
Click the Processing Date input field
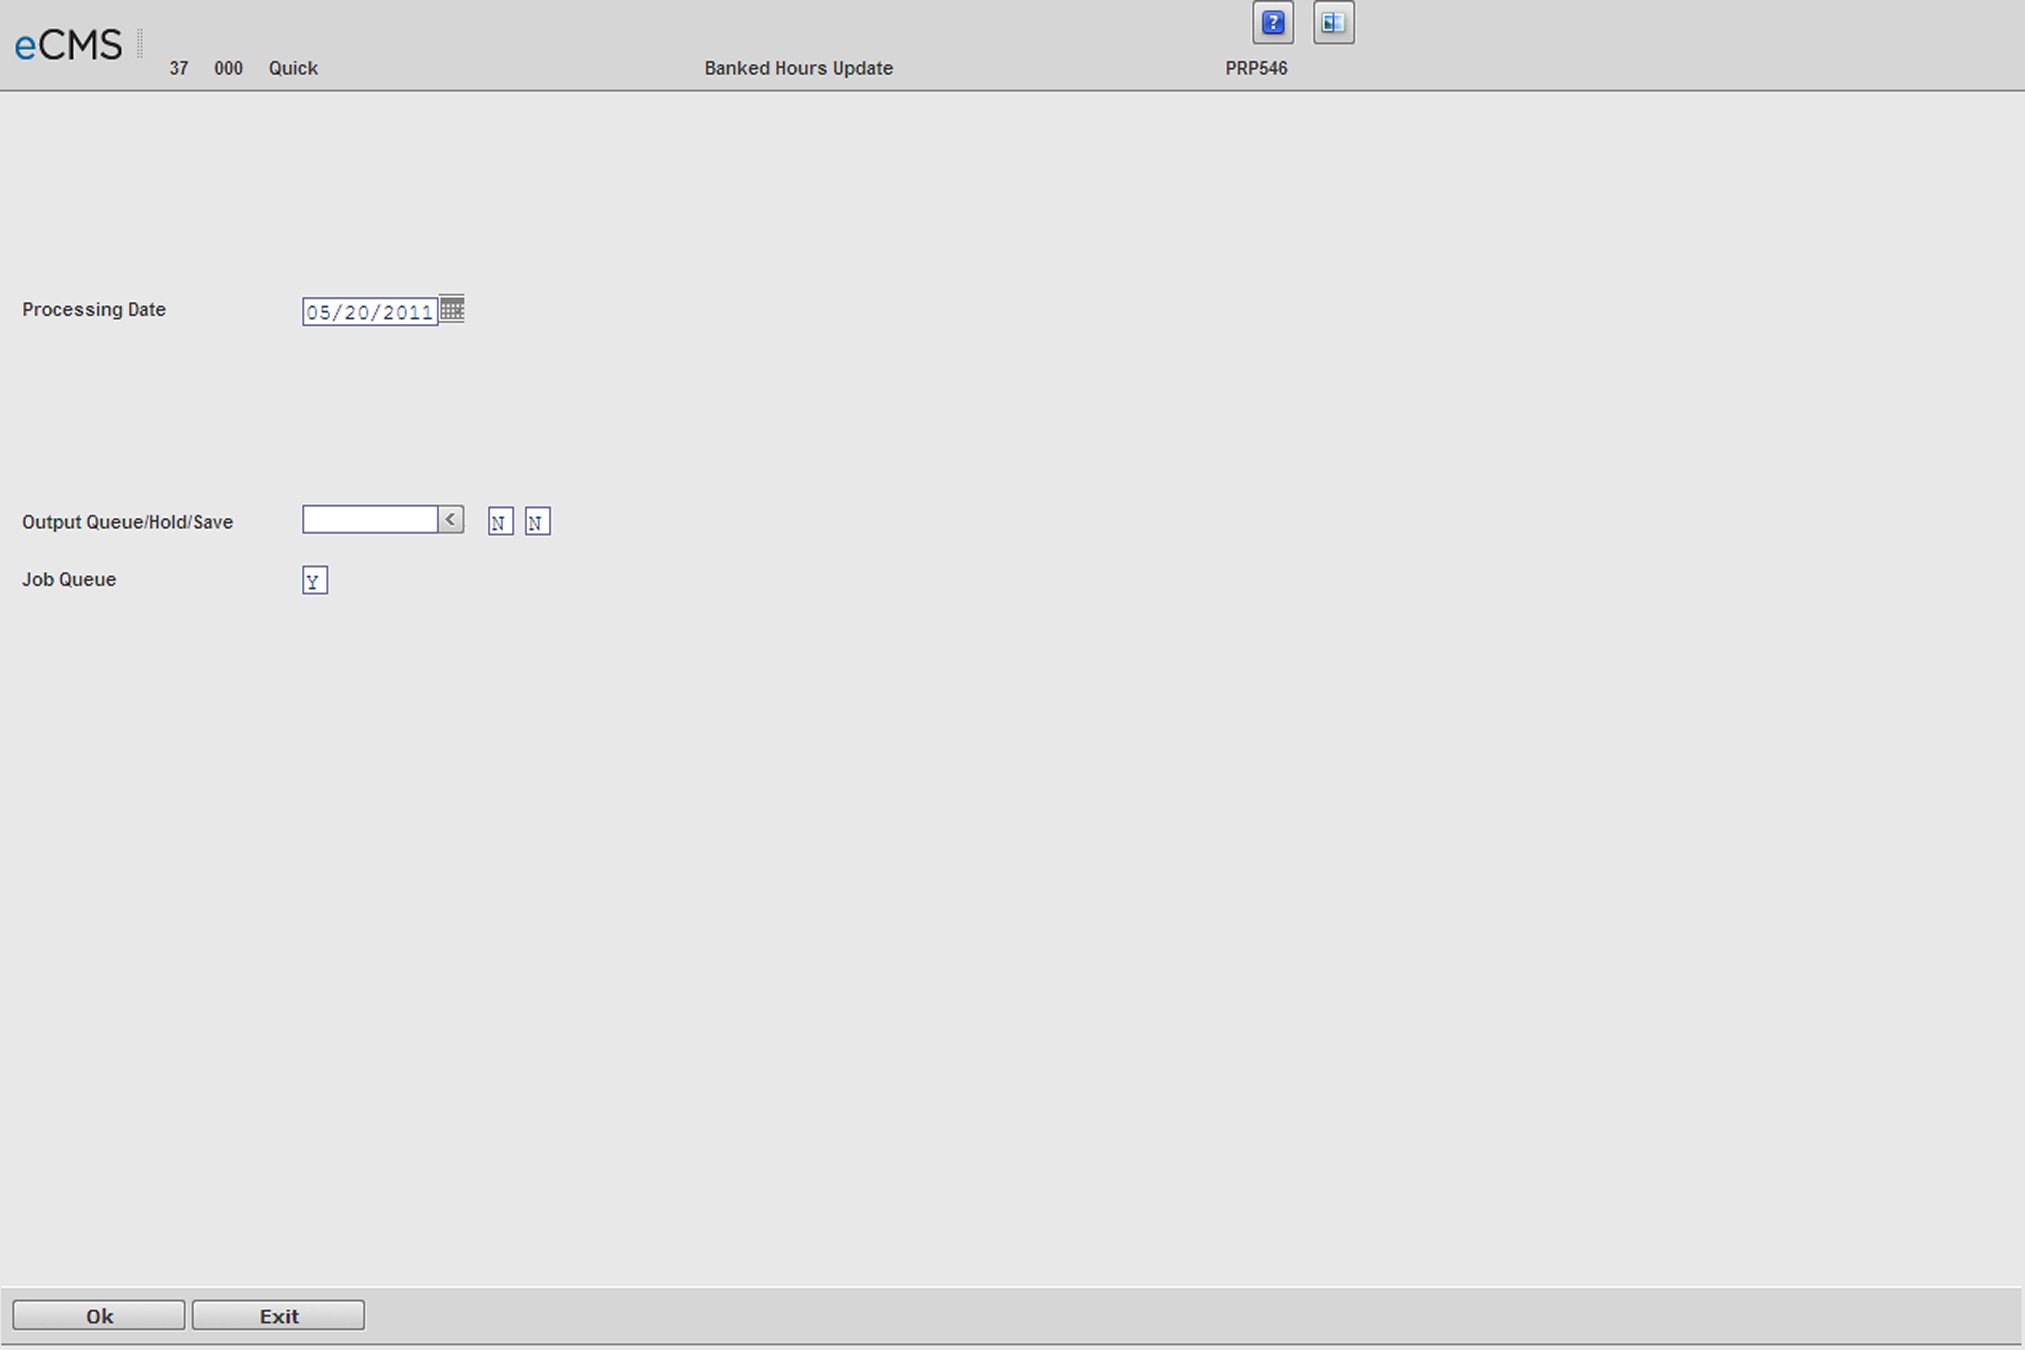point(370,312)
